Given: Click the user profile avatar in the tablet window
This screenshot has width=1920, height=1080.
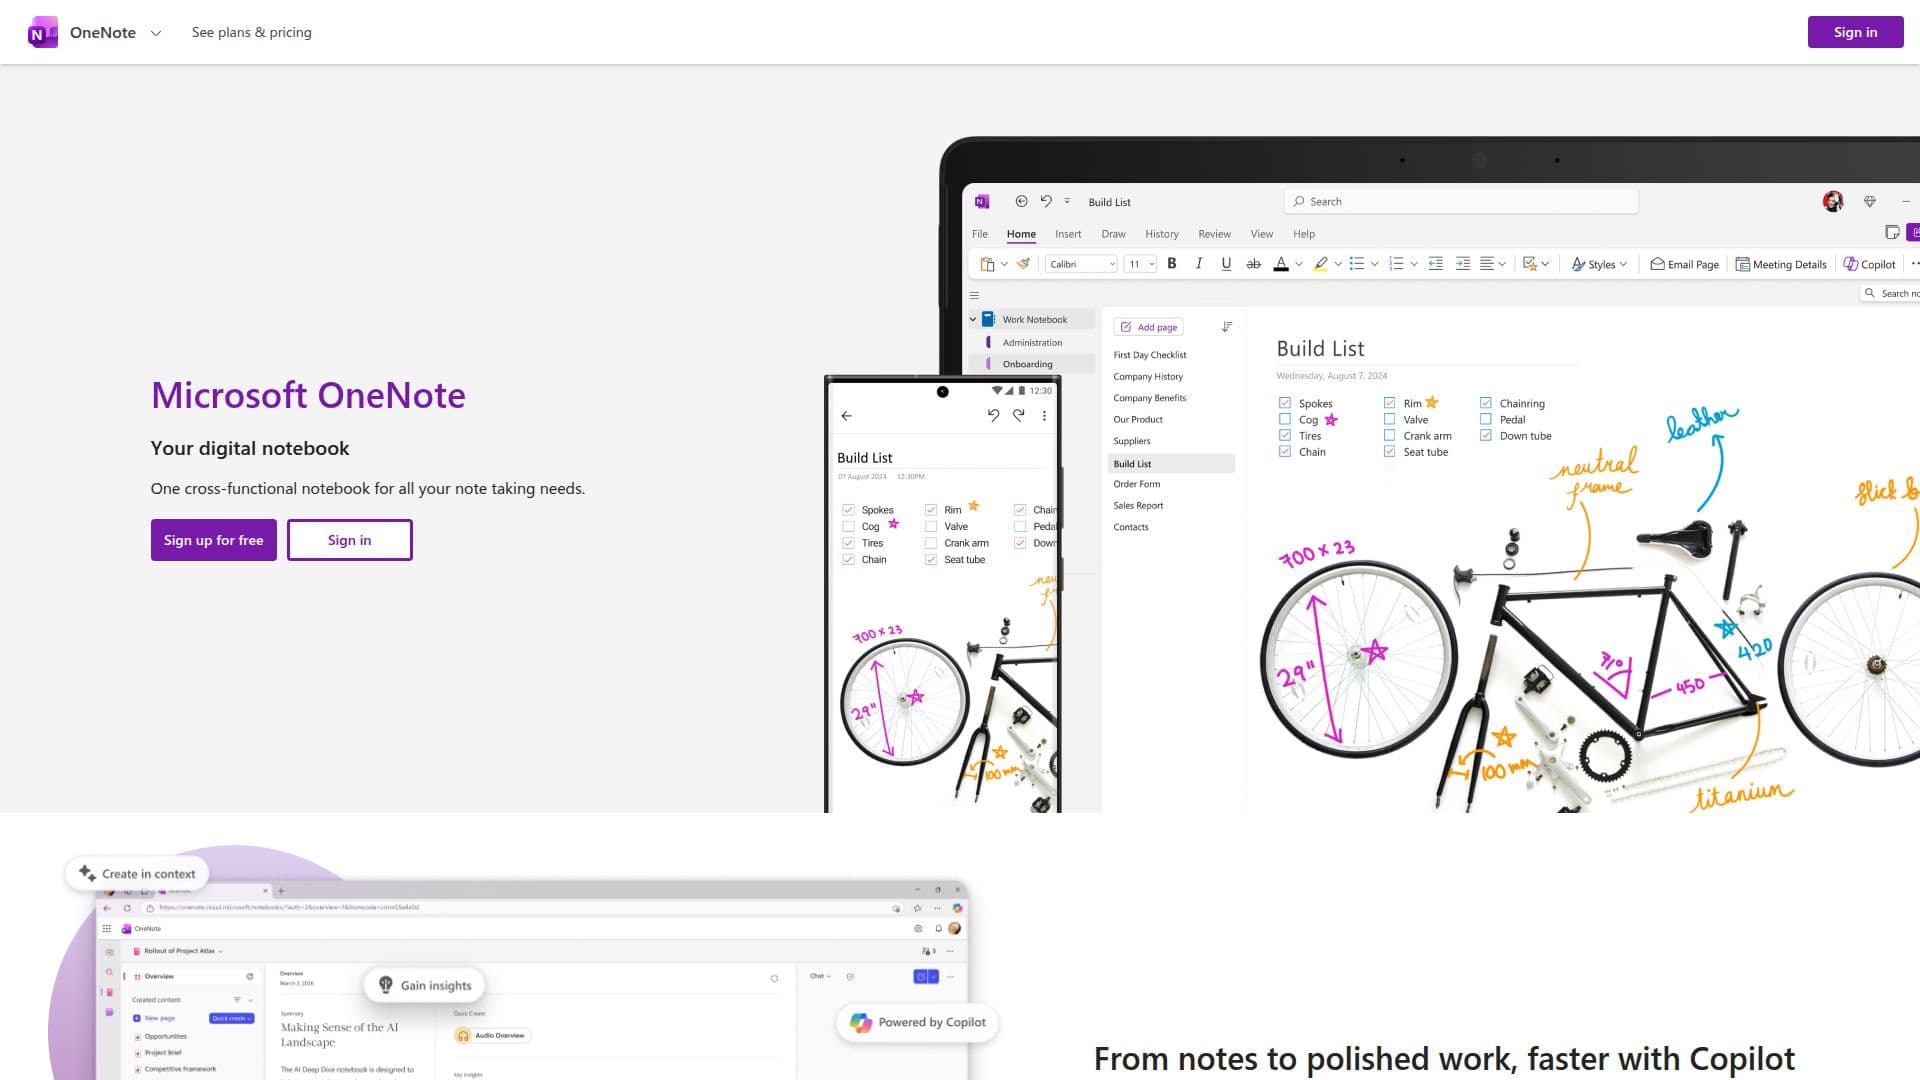Looking at the screenshot, I should (1833, 201).
